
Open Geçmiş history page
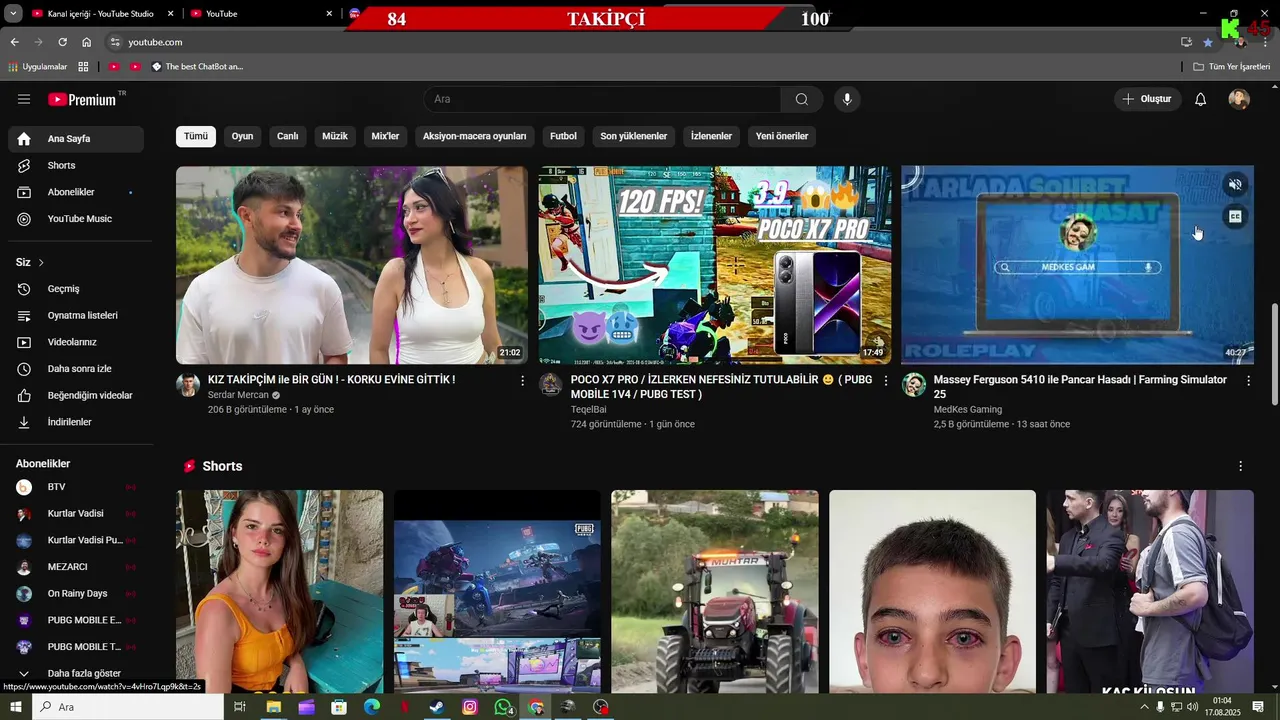click(76, 289)
